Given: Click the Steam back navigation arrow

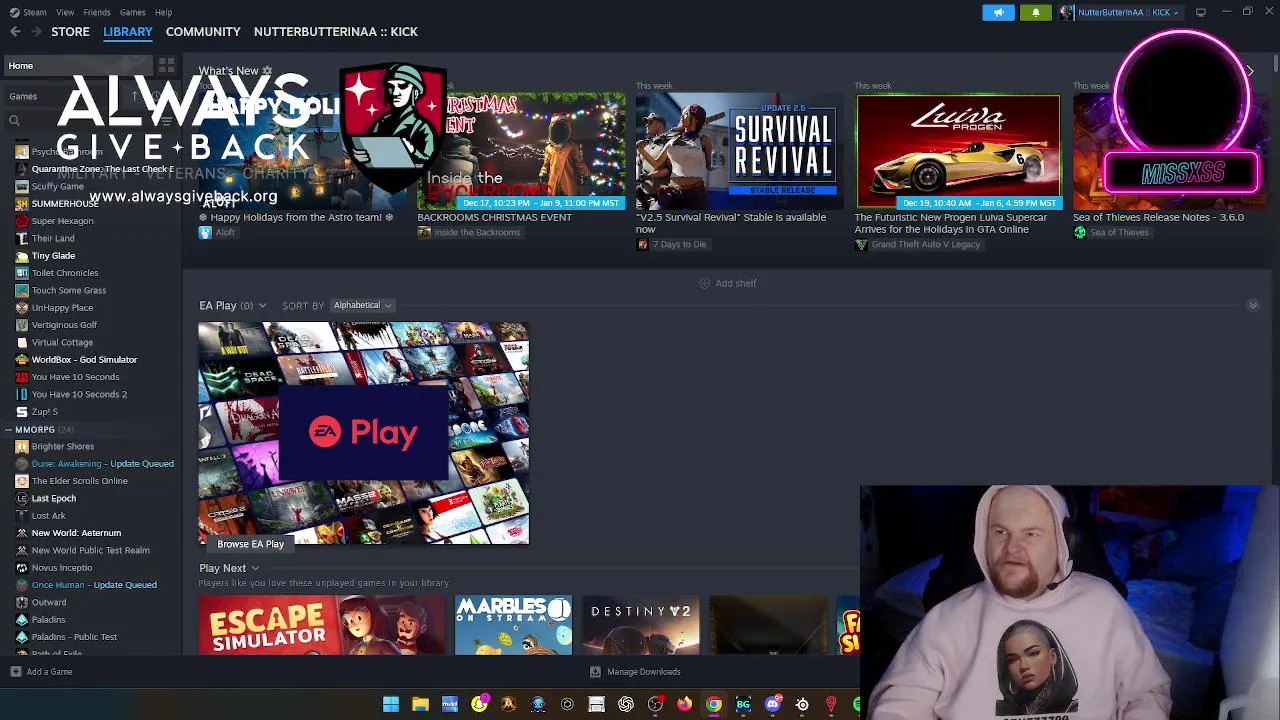Looking at the screenshot, I should click(x=15, y=32).
